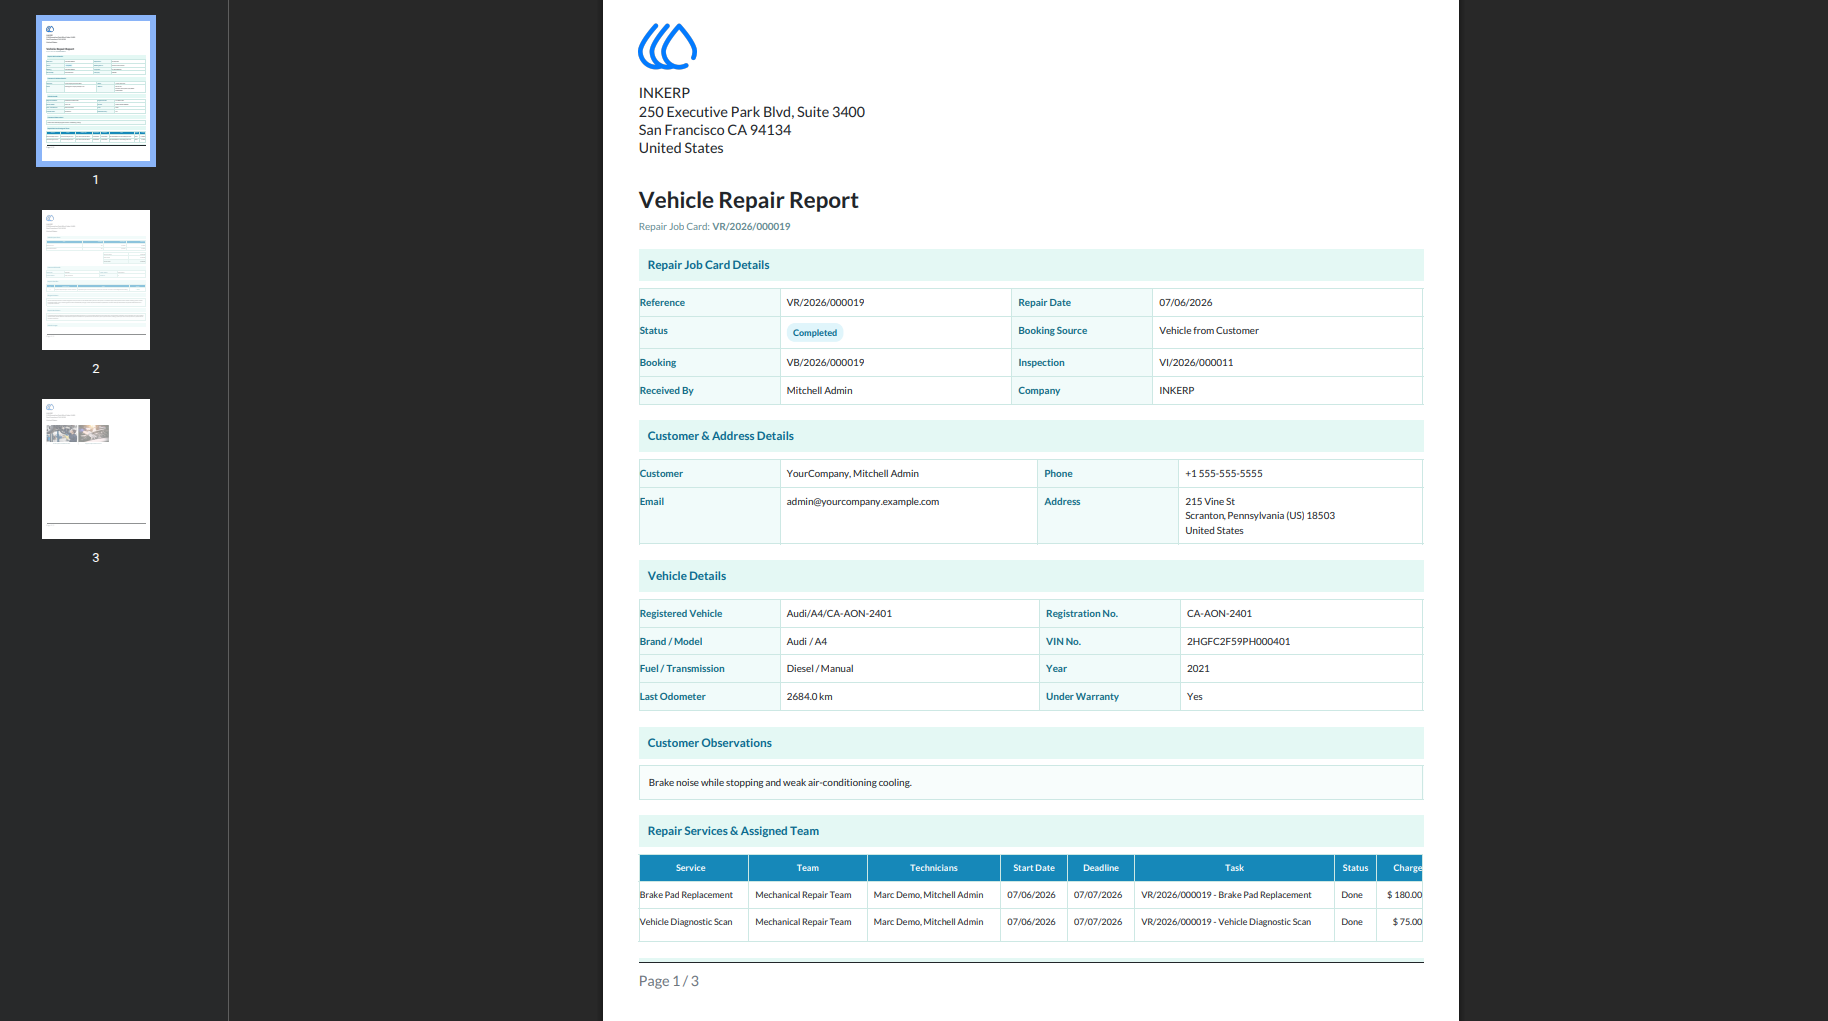
Task: Click the Customer Observations heading
Action: (709, 743)
